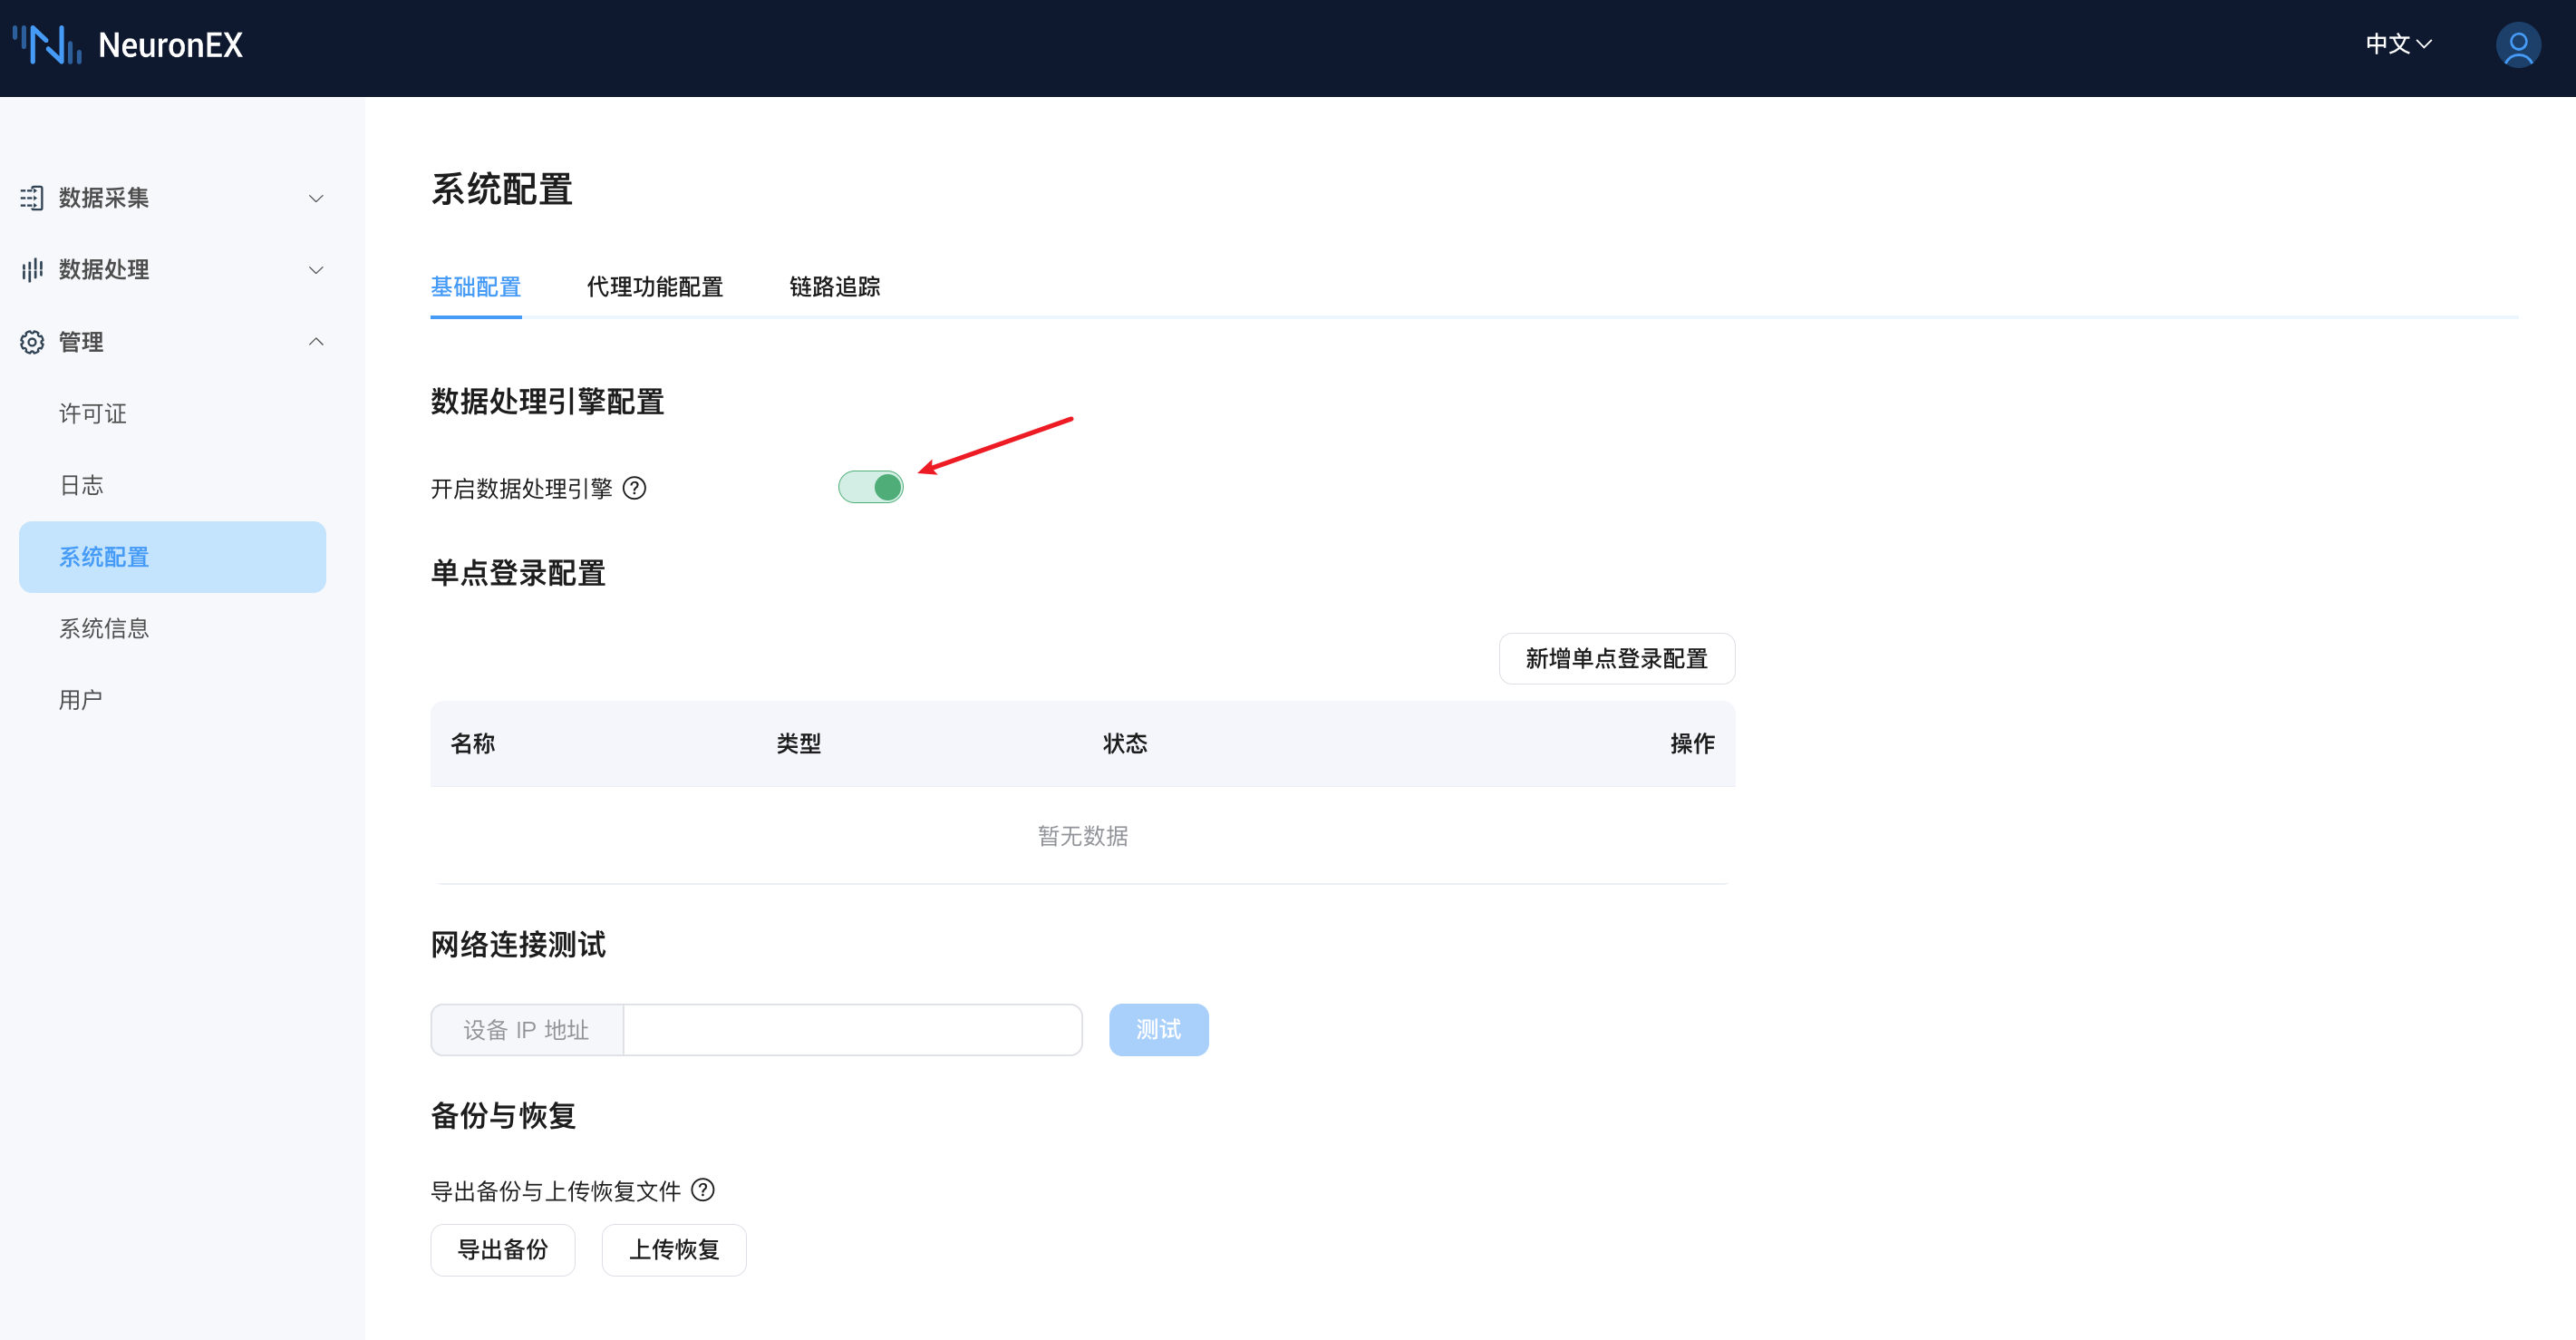Open the 中文 language dropdown
Image resolution: width=2576 pixels, height=1340 pixels.
pos(2398,44)
